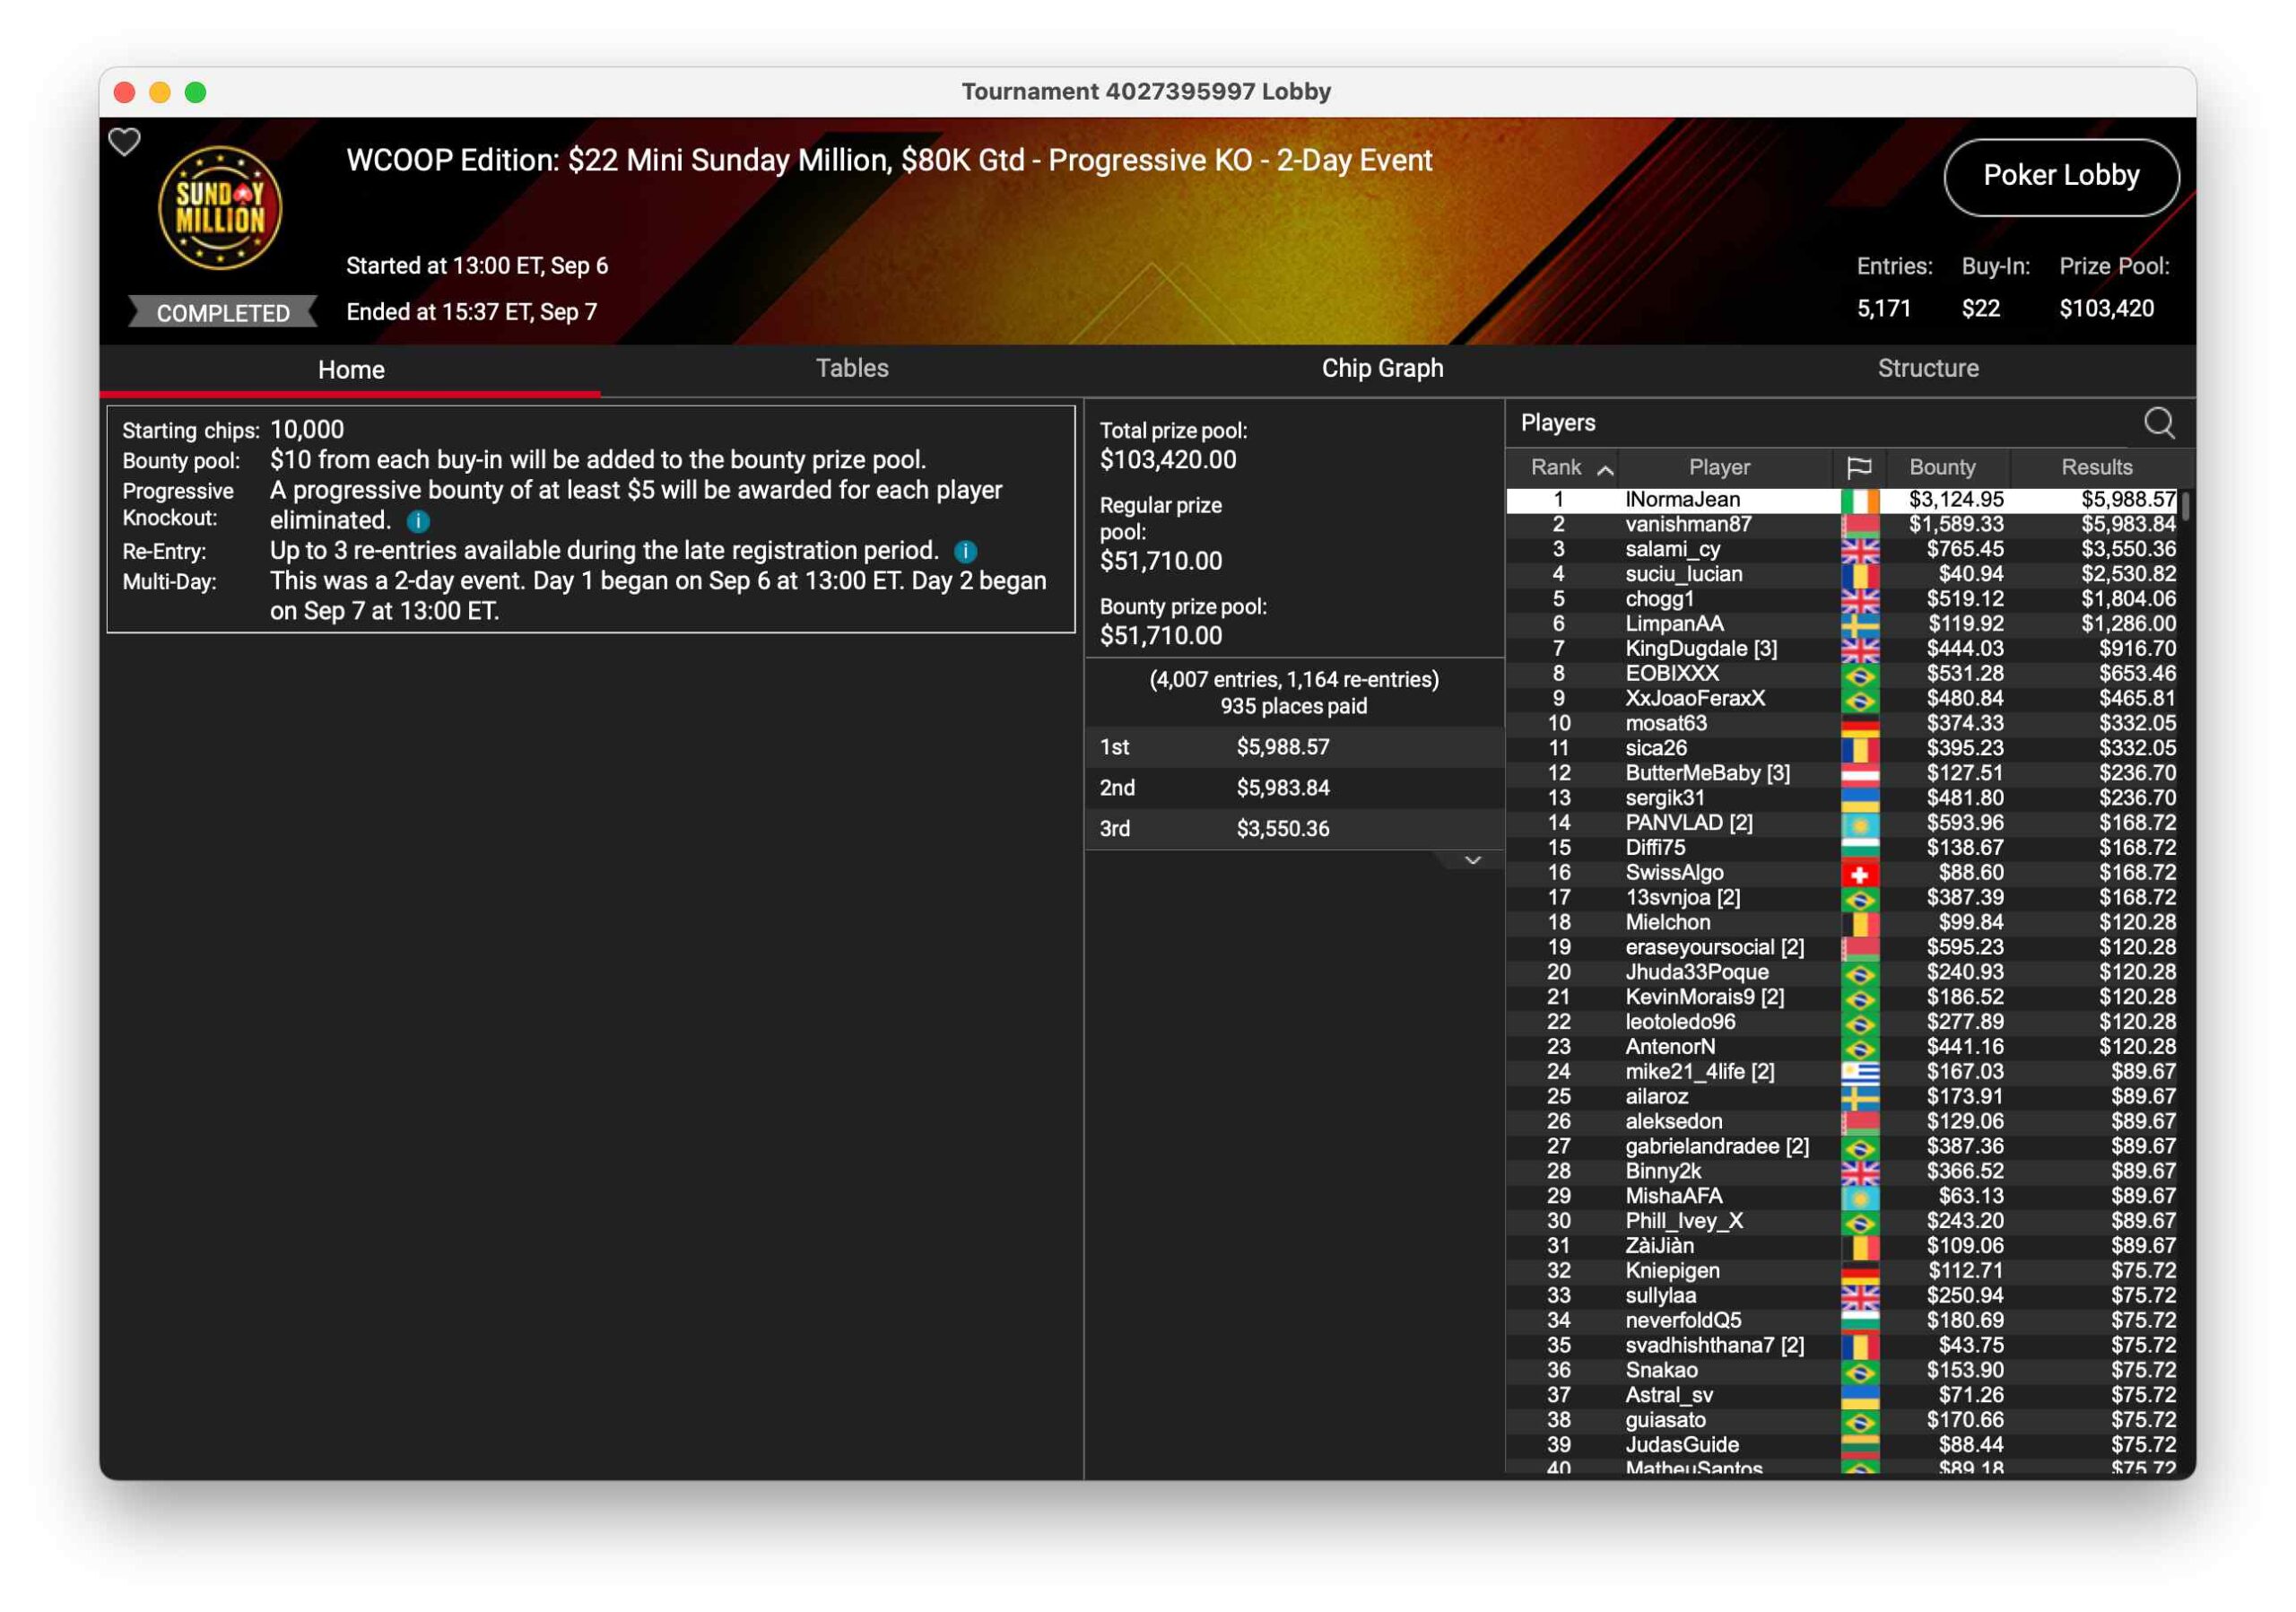Click the players list scrollbar thumb
The width and height of the screenshot is (2296, 1612).
[x=2185, y=505]
